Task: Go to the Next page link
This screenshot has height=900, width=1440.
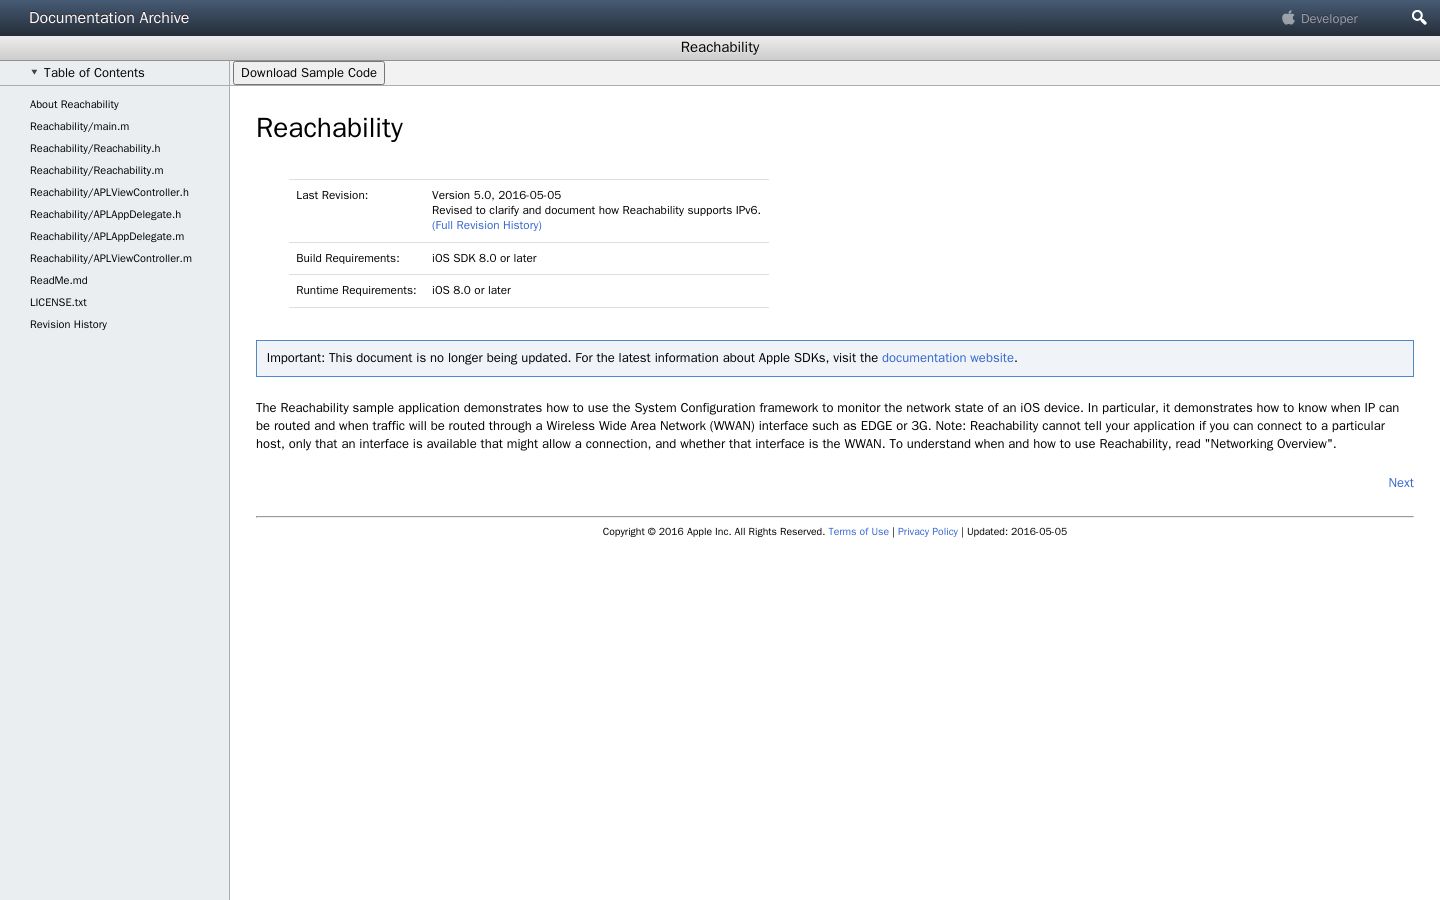Action: pyautogui.click(x=1401, y=483)
